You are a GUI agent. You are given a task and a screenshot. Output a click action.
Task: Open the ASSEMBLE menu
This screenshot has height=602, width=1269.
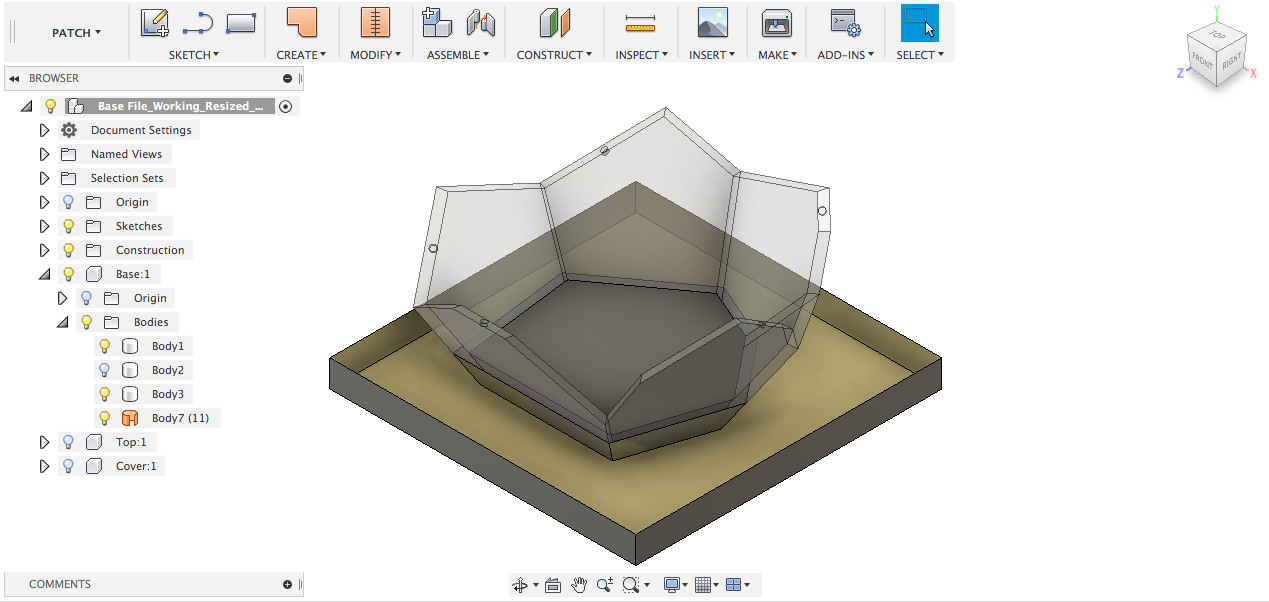coord(458,55)
